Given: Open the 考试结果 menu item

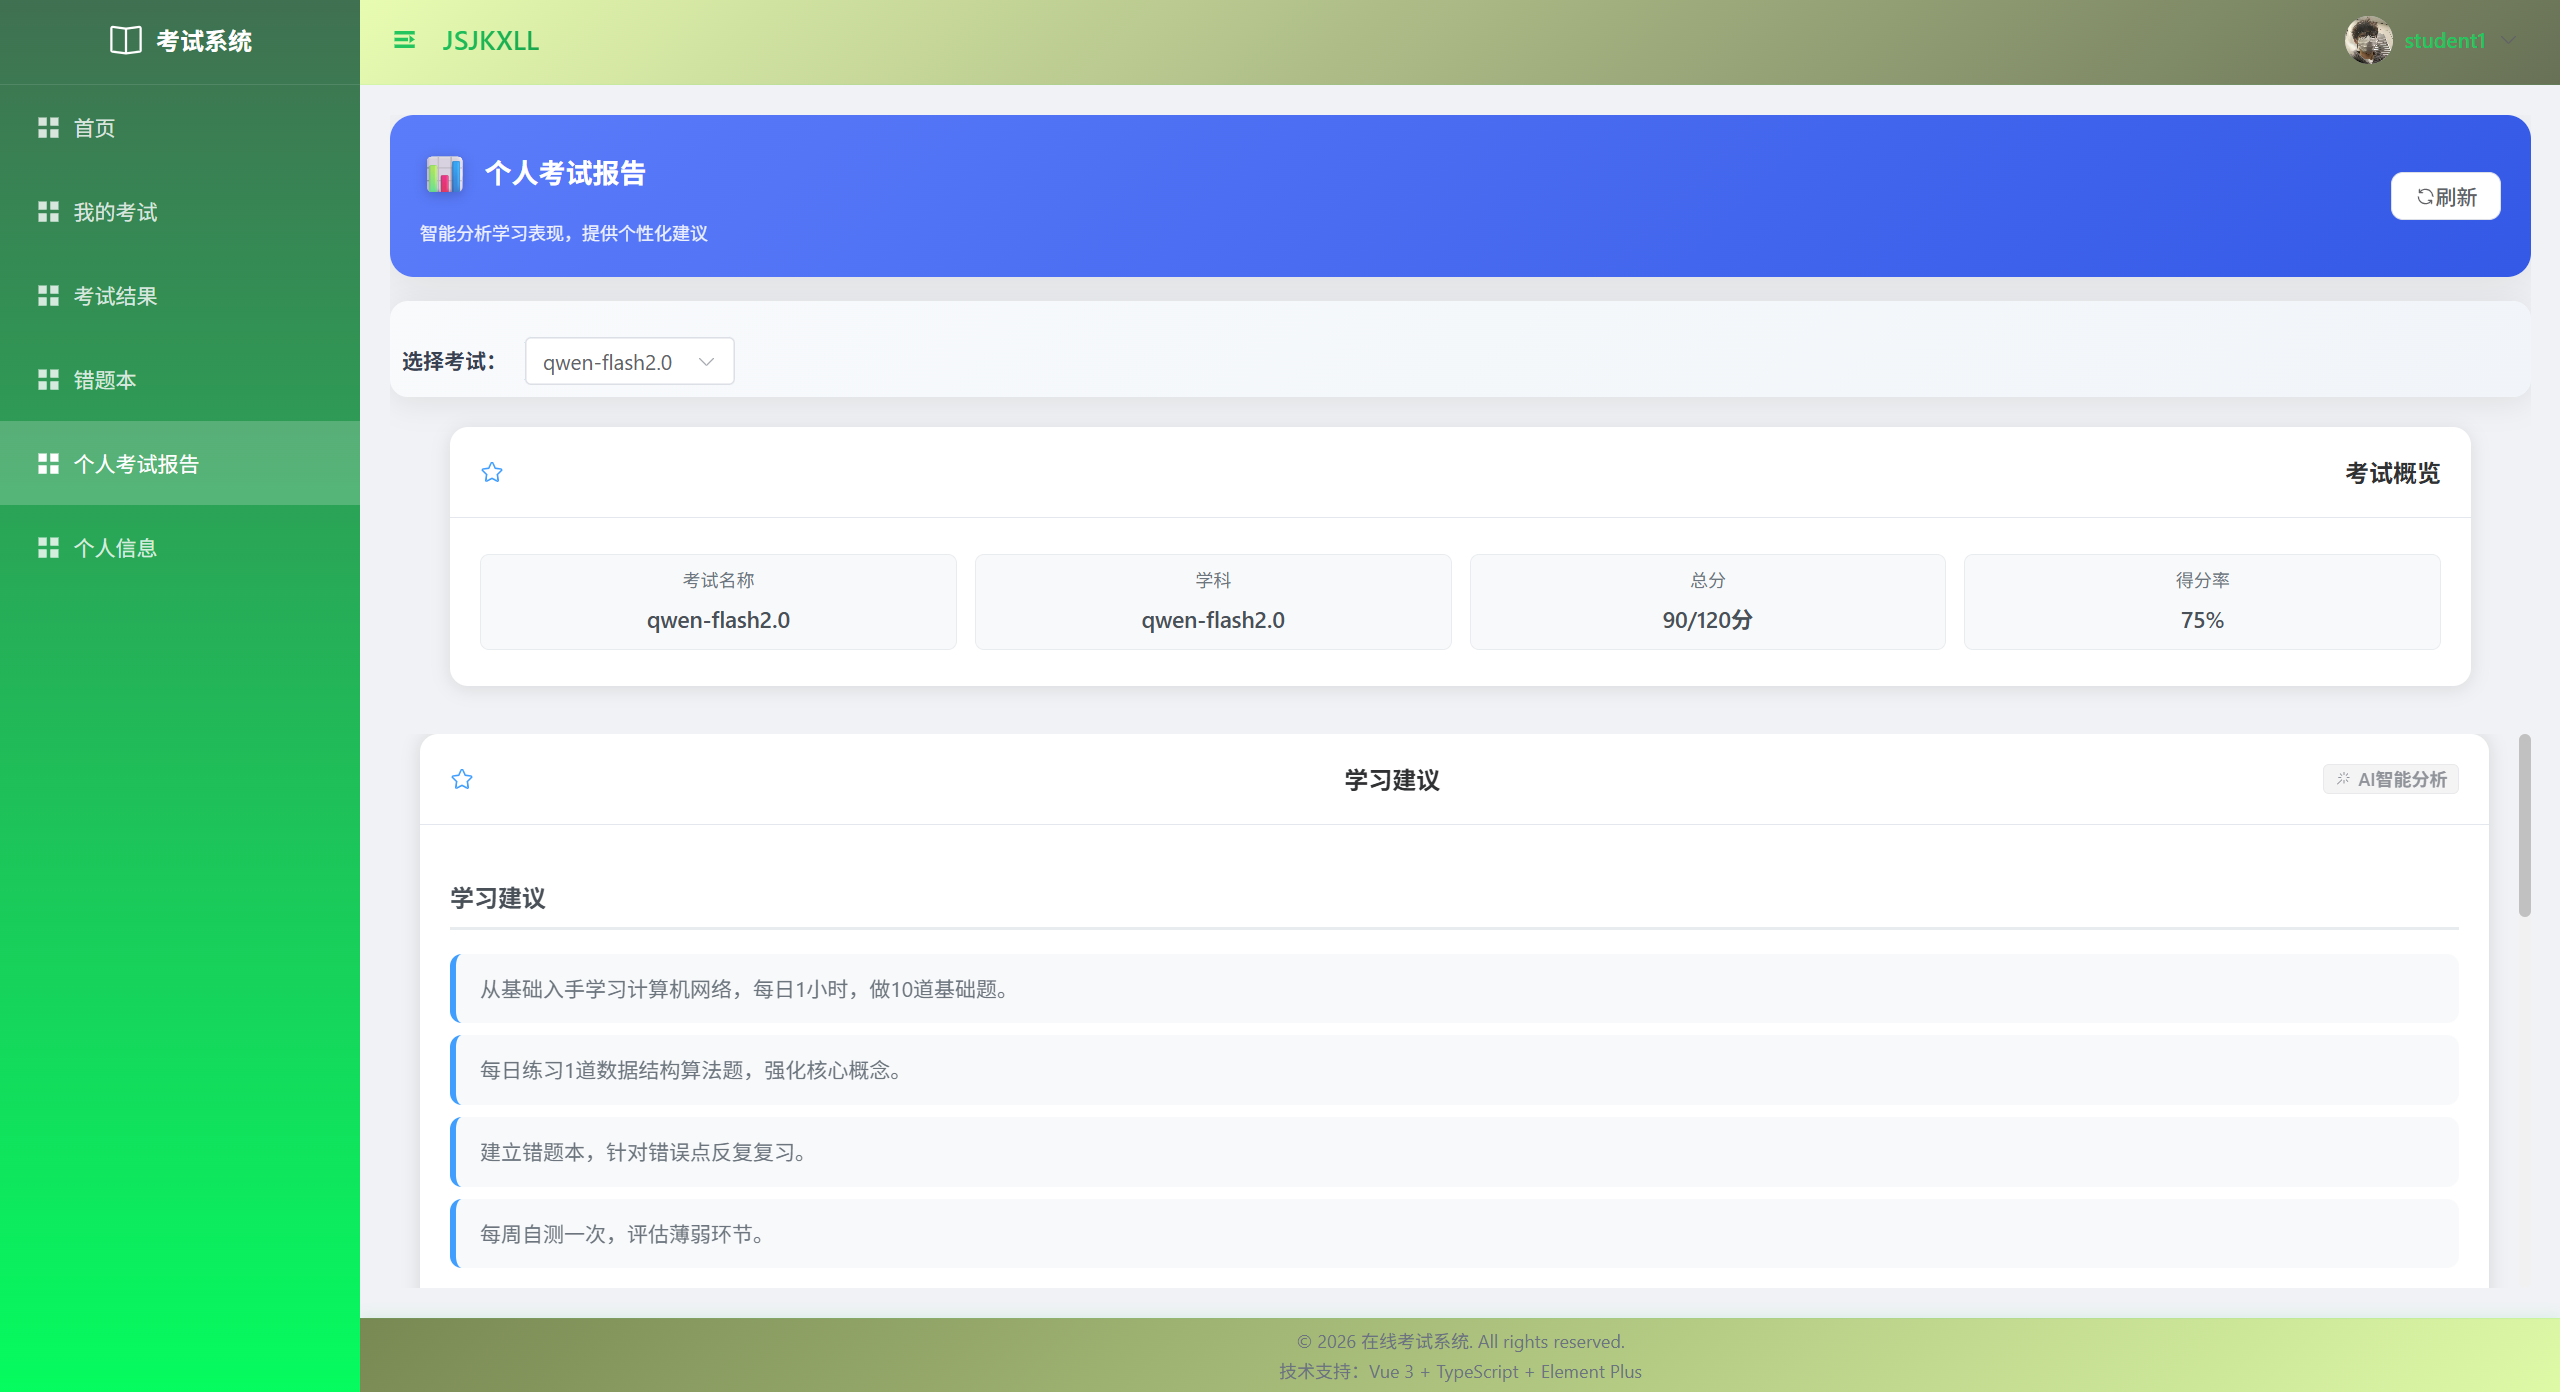Looking at the screenshot, I should [x=116, y=297].
